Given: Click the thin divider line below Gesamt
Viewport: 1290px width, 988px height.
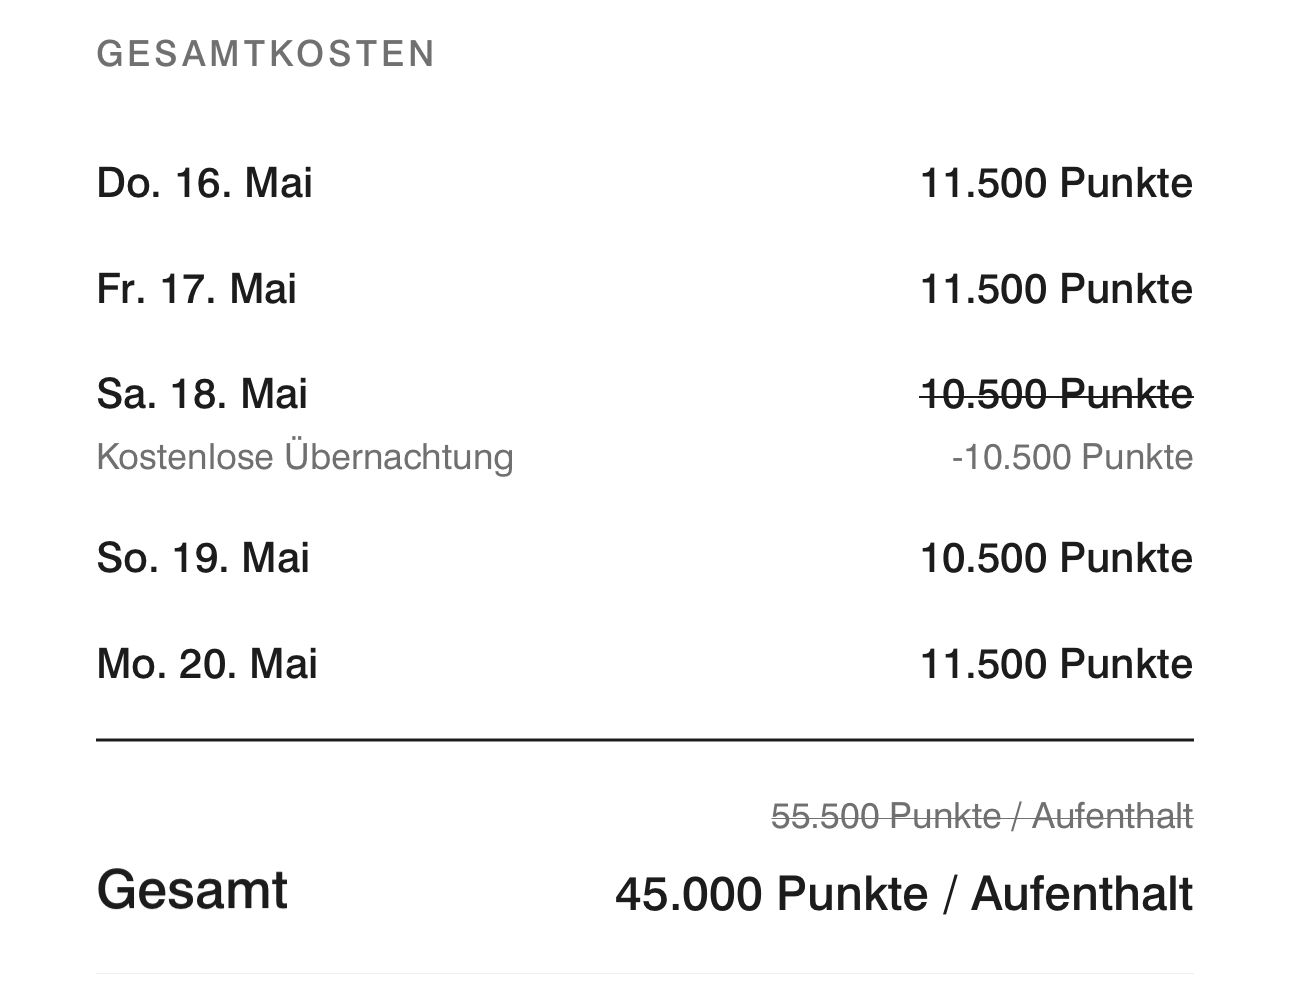Looking at the screenshot, I should point(645,973).
